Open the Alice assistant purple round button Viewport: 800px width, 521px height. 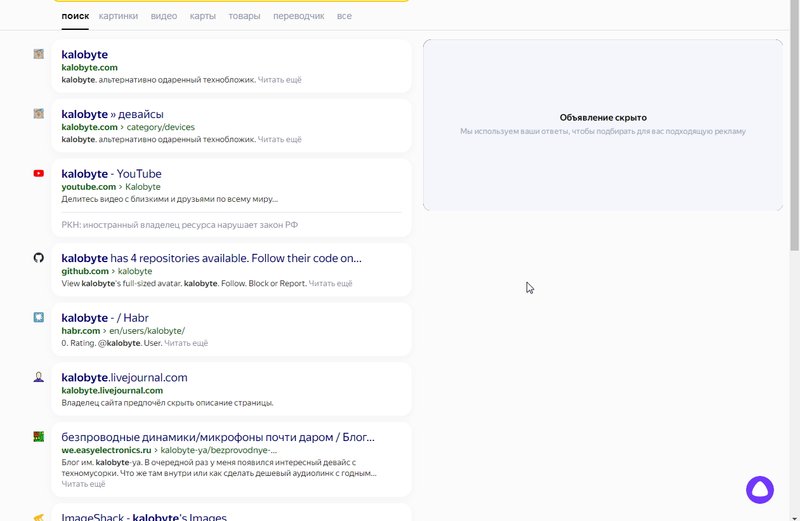click(x=760, y=490)
